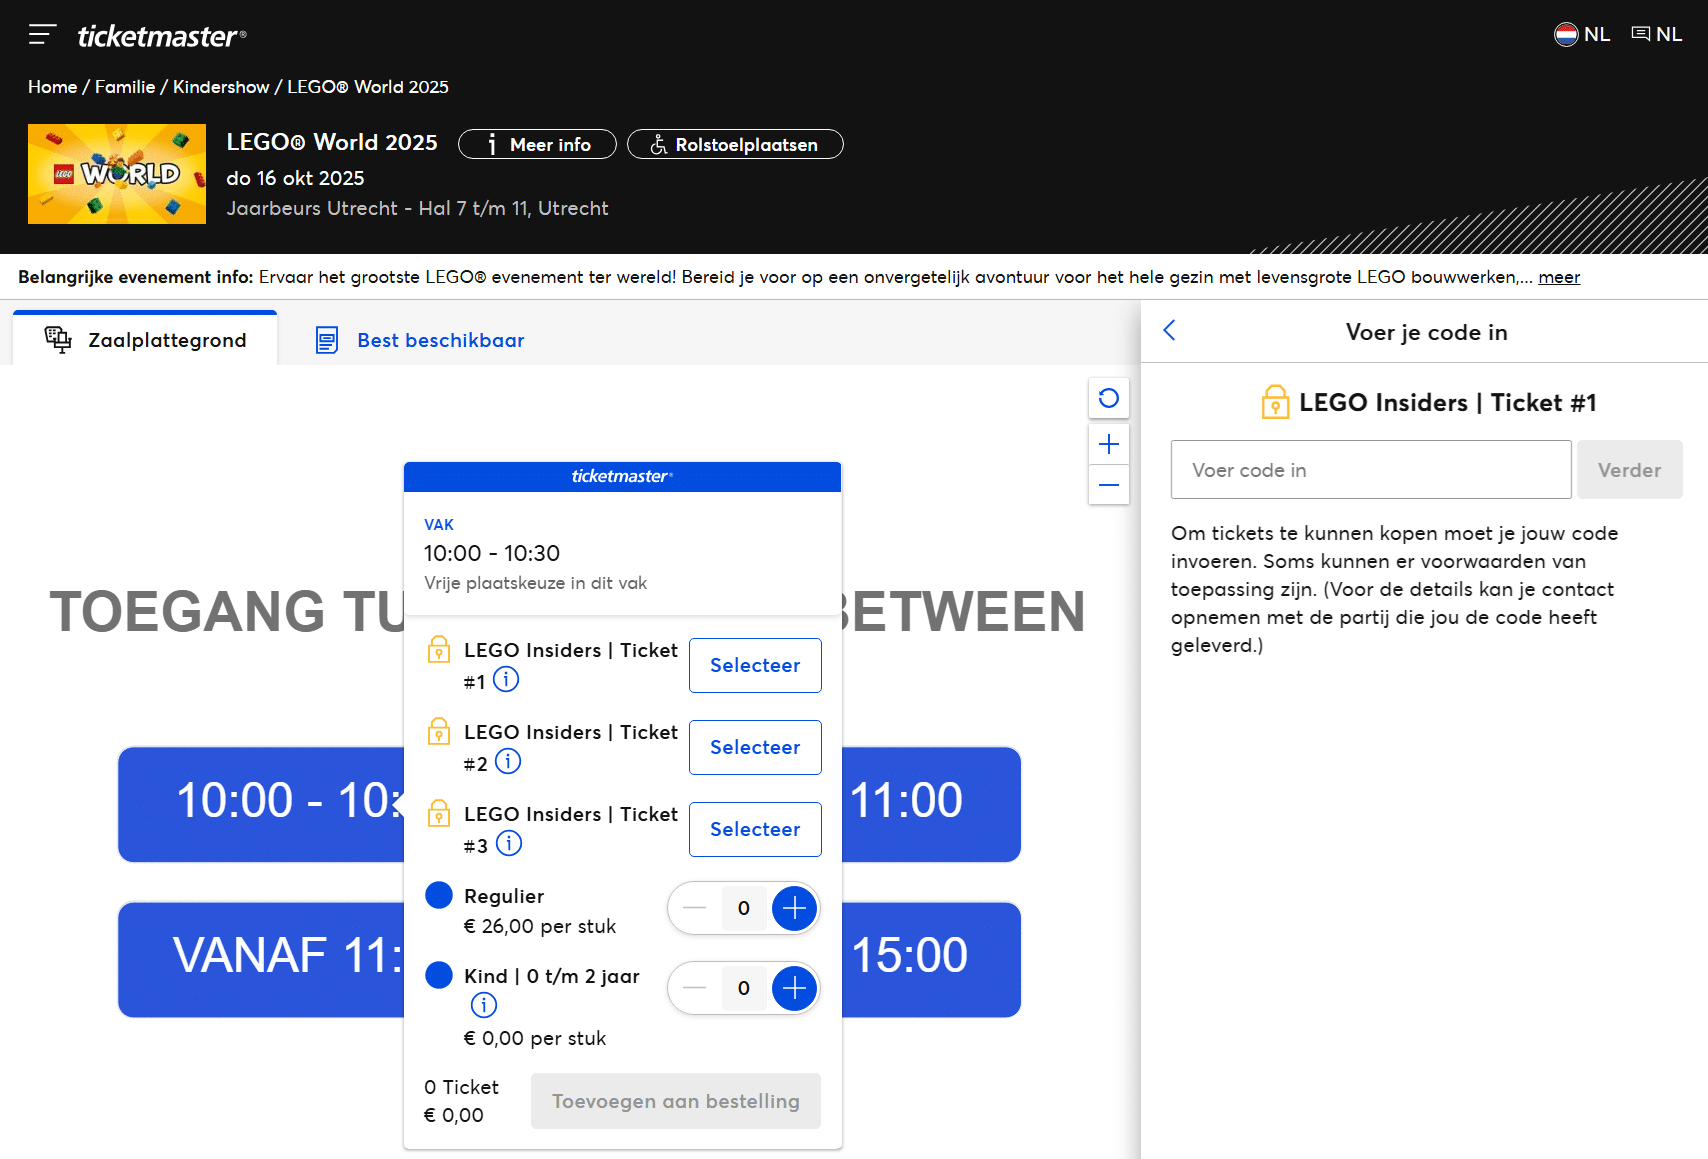The height and width of the screenshot is (1159, 1708).
Task: Click the Regulier quantity value field
Action: 744,908
